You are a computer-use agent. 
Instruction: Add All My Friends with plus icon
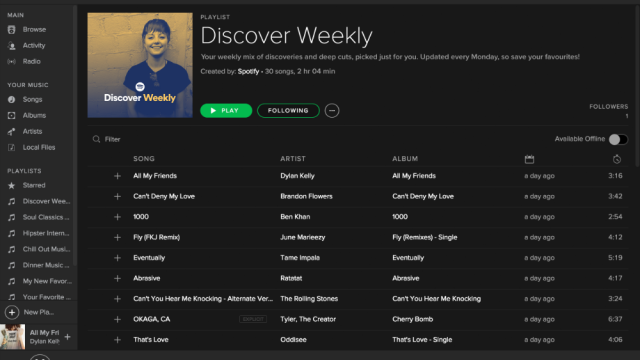(117, 176)
